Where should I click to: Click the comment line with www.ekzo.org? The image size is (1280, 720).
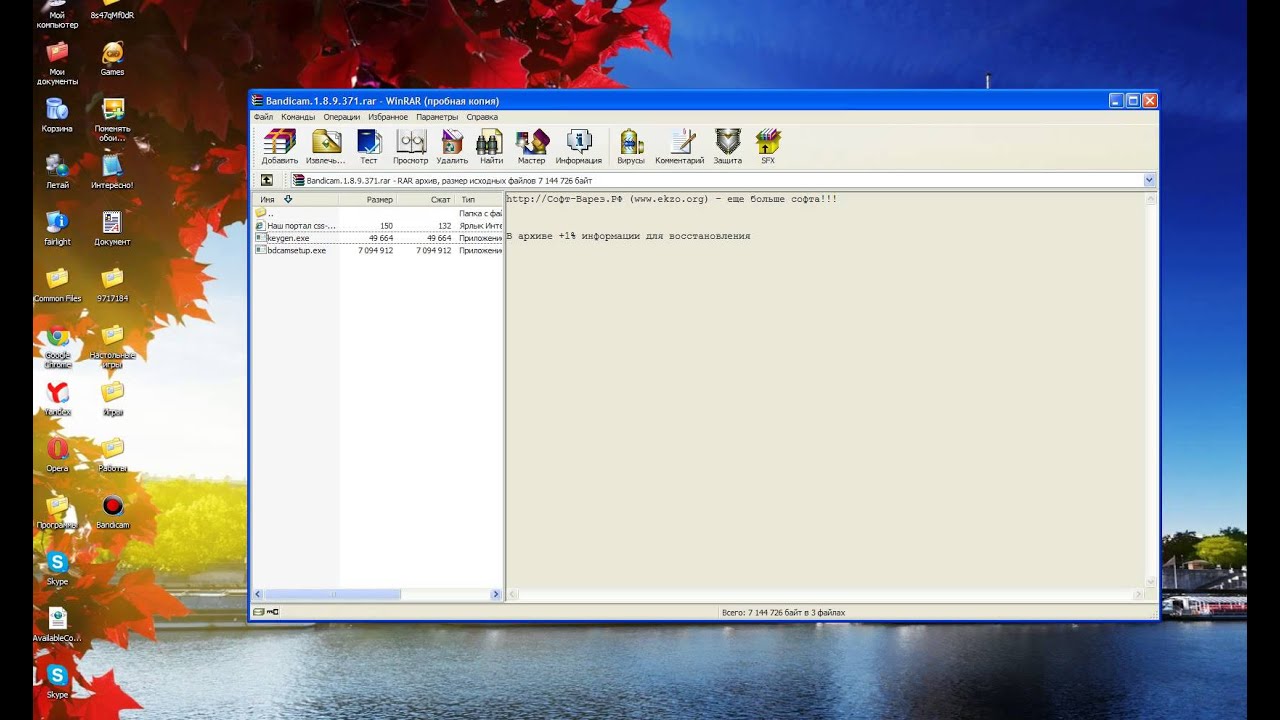click(x=672, y=199)
